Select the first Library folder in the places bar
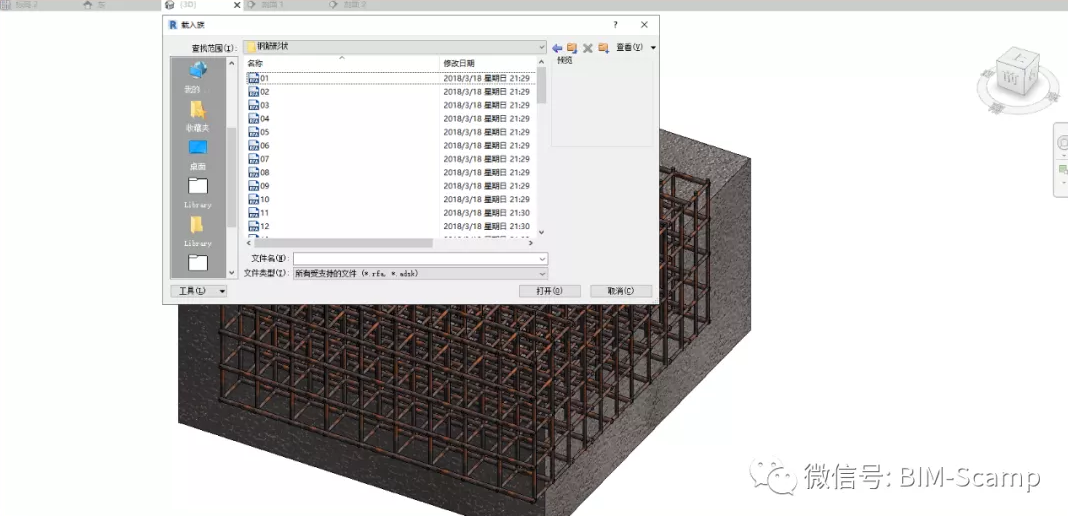Image resolution: width=1068 pixels, height=516 pixels. [x=198, y=193]
